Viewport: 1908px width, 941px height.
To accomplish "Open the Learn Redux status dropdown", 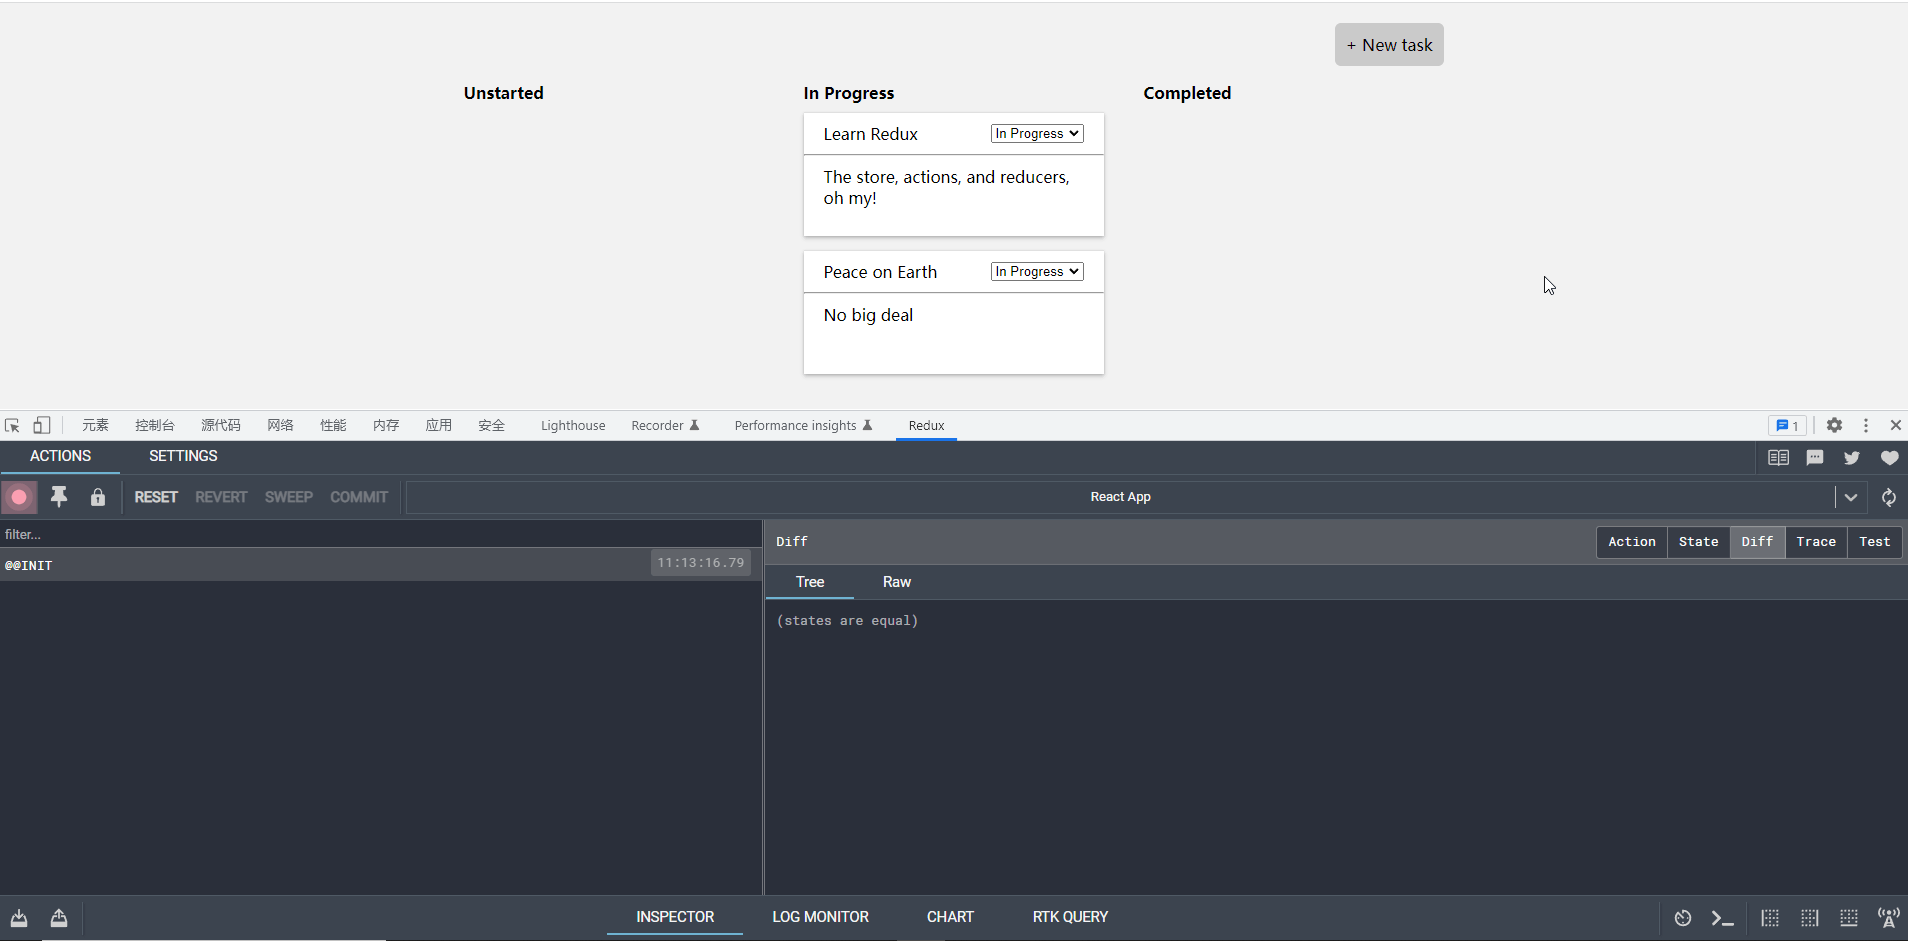I will [x=1036, y=133].
